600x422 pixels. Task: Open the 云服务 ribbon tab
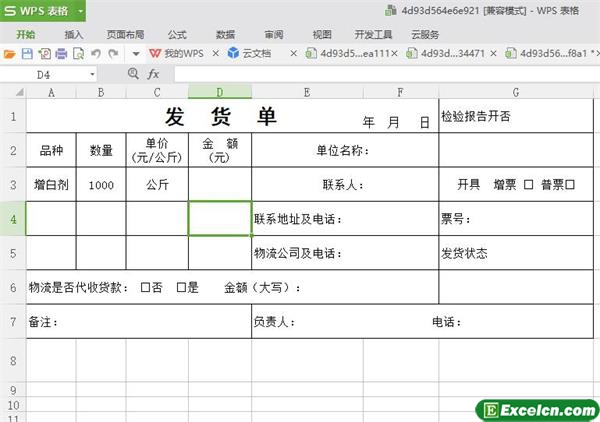click(425, 35)
